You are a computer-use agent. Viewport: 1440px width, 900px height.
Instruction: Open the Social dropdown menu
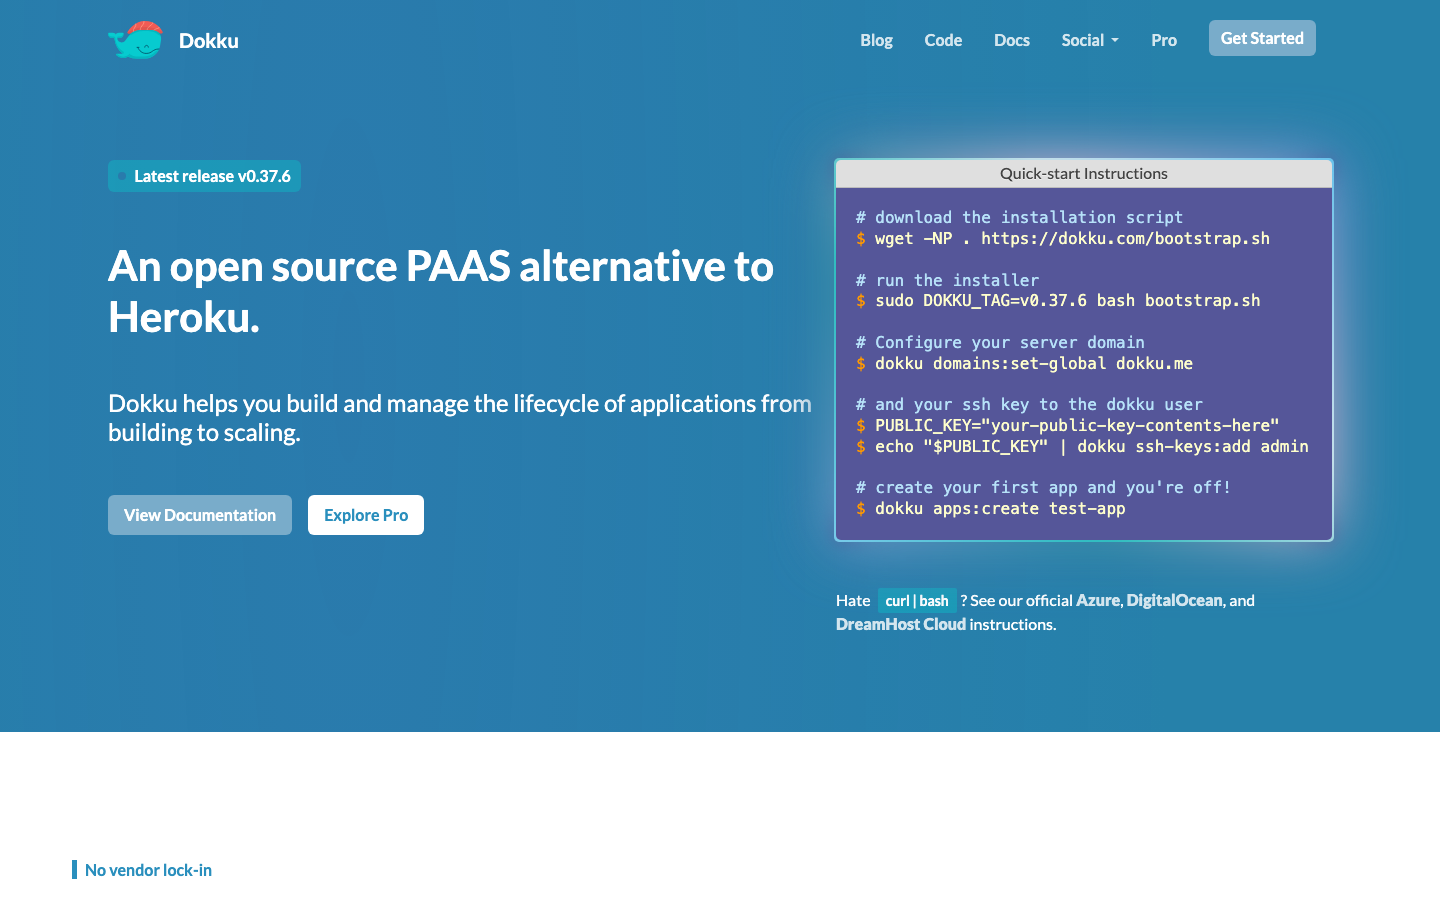(x=1089, y=40)
